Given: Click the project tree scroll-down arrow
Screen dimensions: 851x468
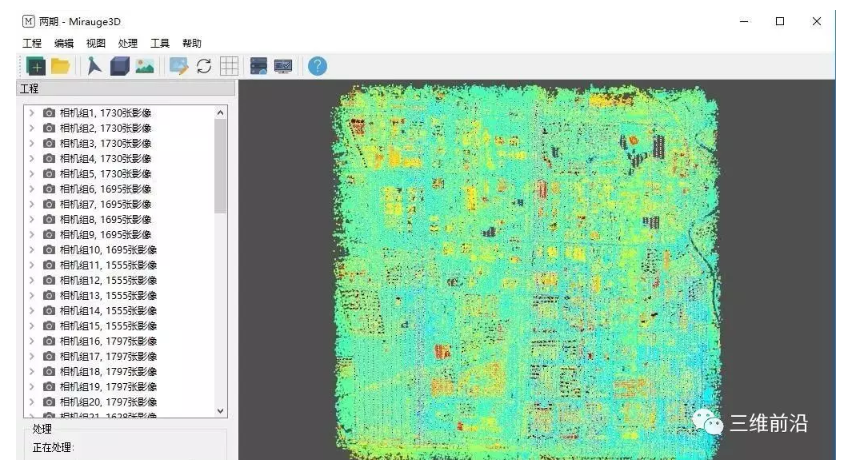Looking at the screenshot, I should [221, 410].
